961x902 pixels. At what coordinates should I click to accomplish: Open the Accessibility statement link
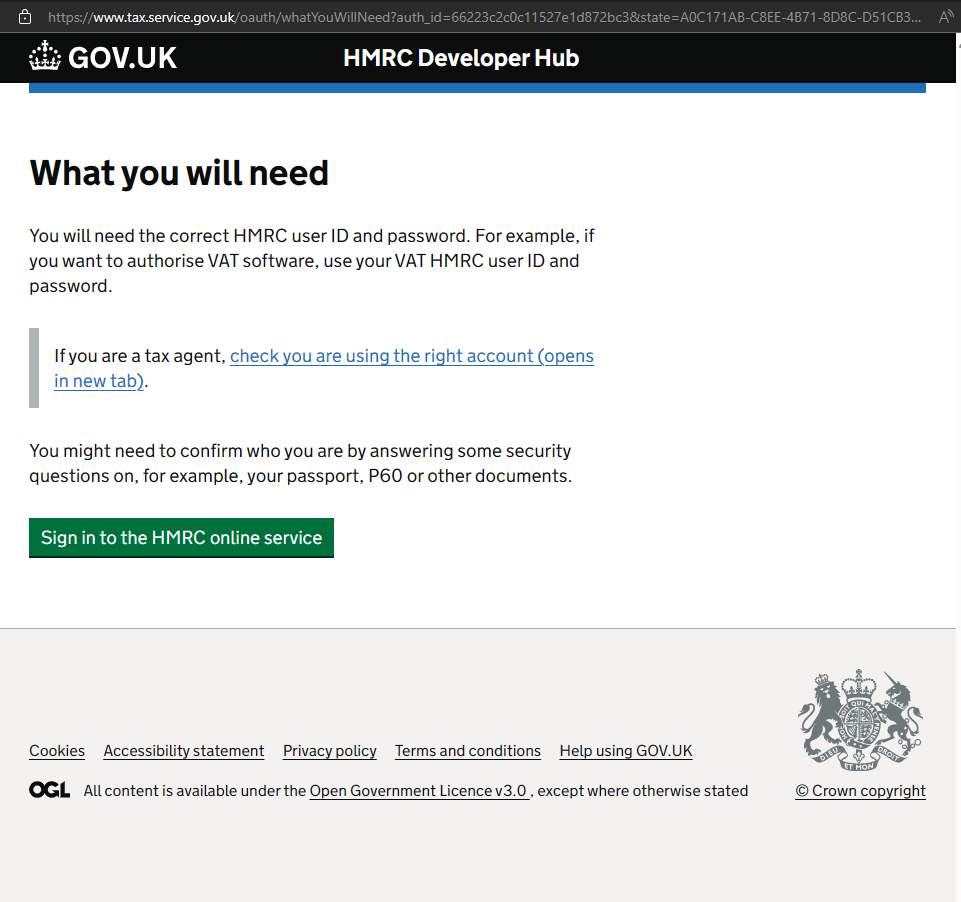(x=184, y=751)
